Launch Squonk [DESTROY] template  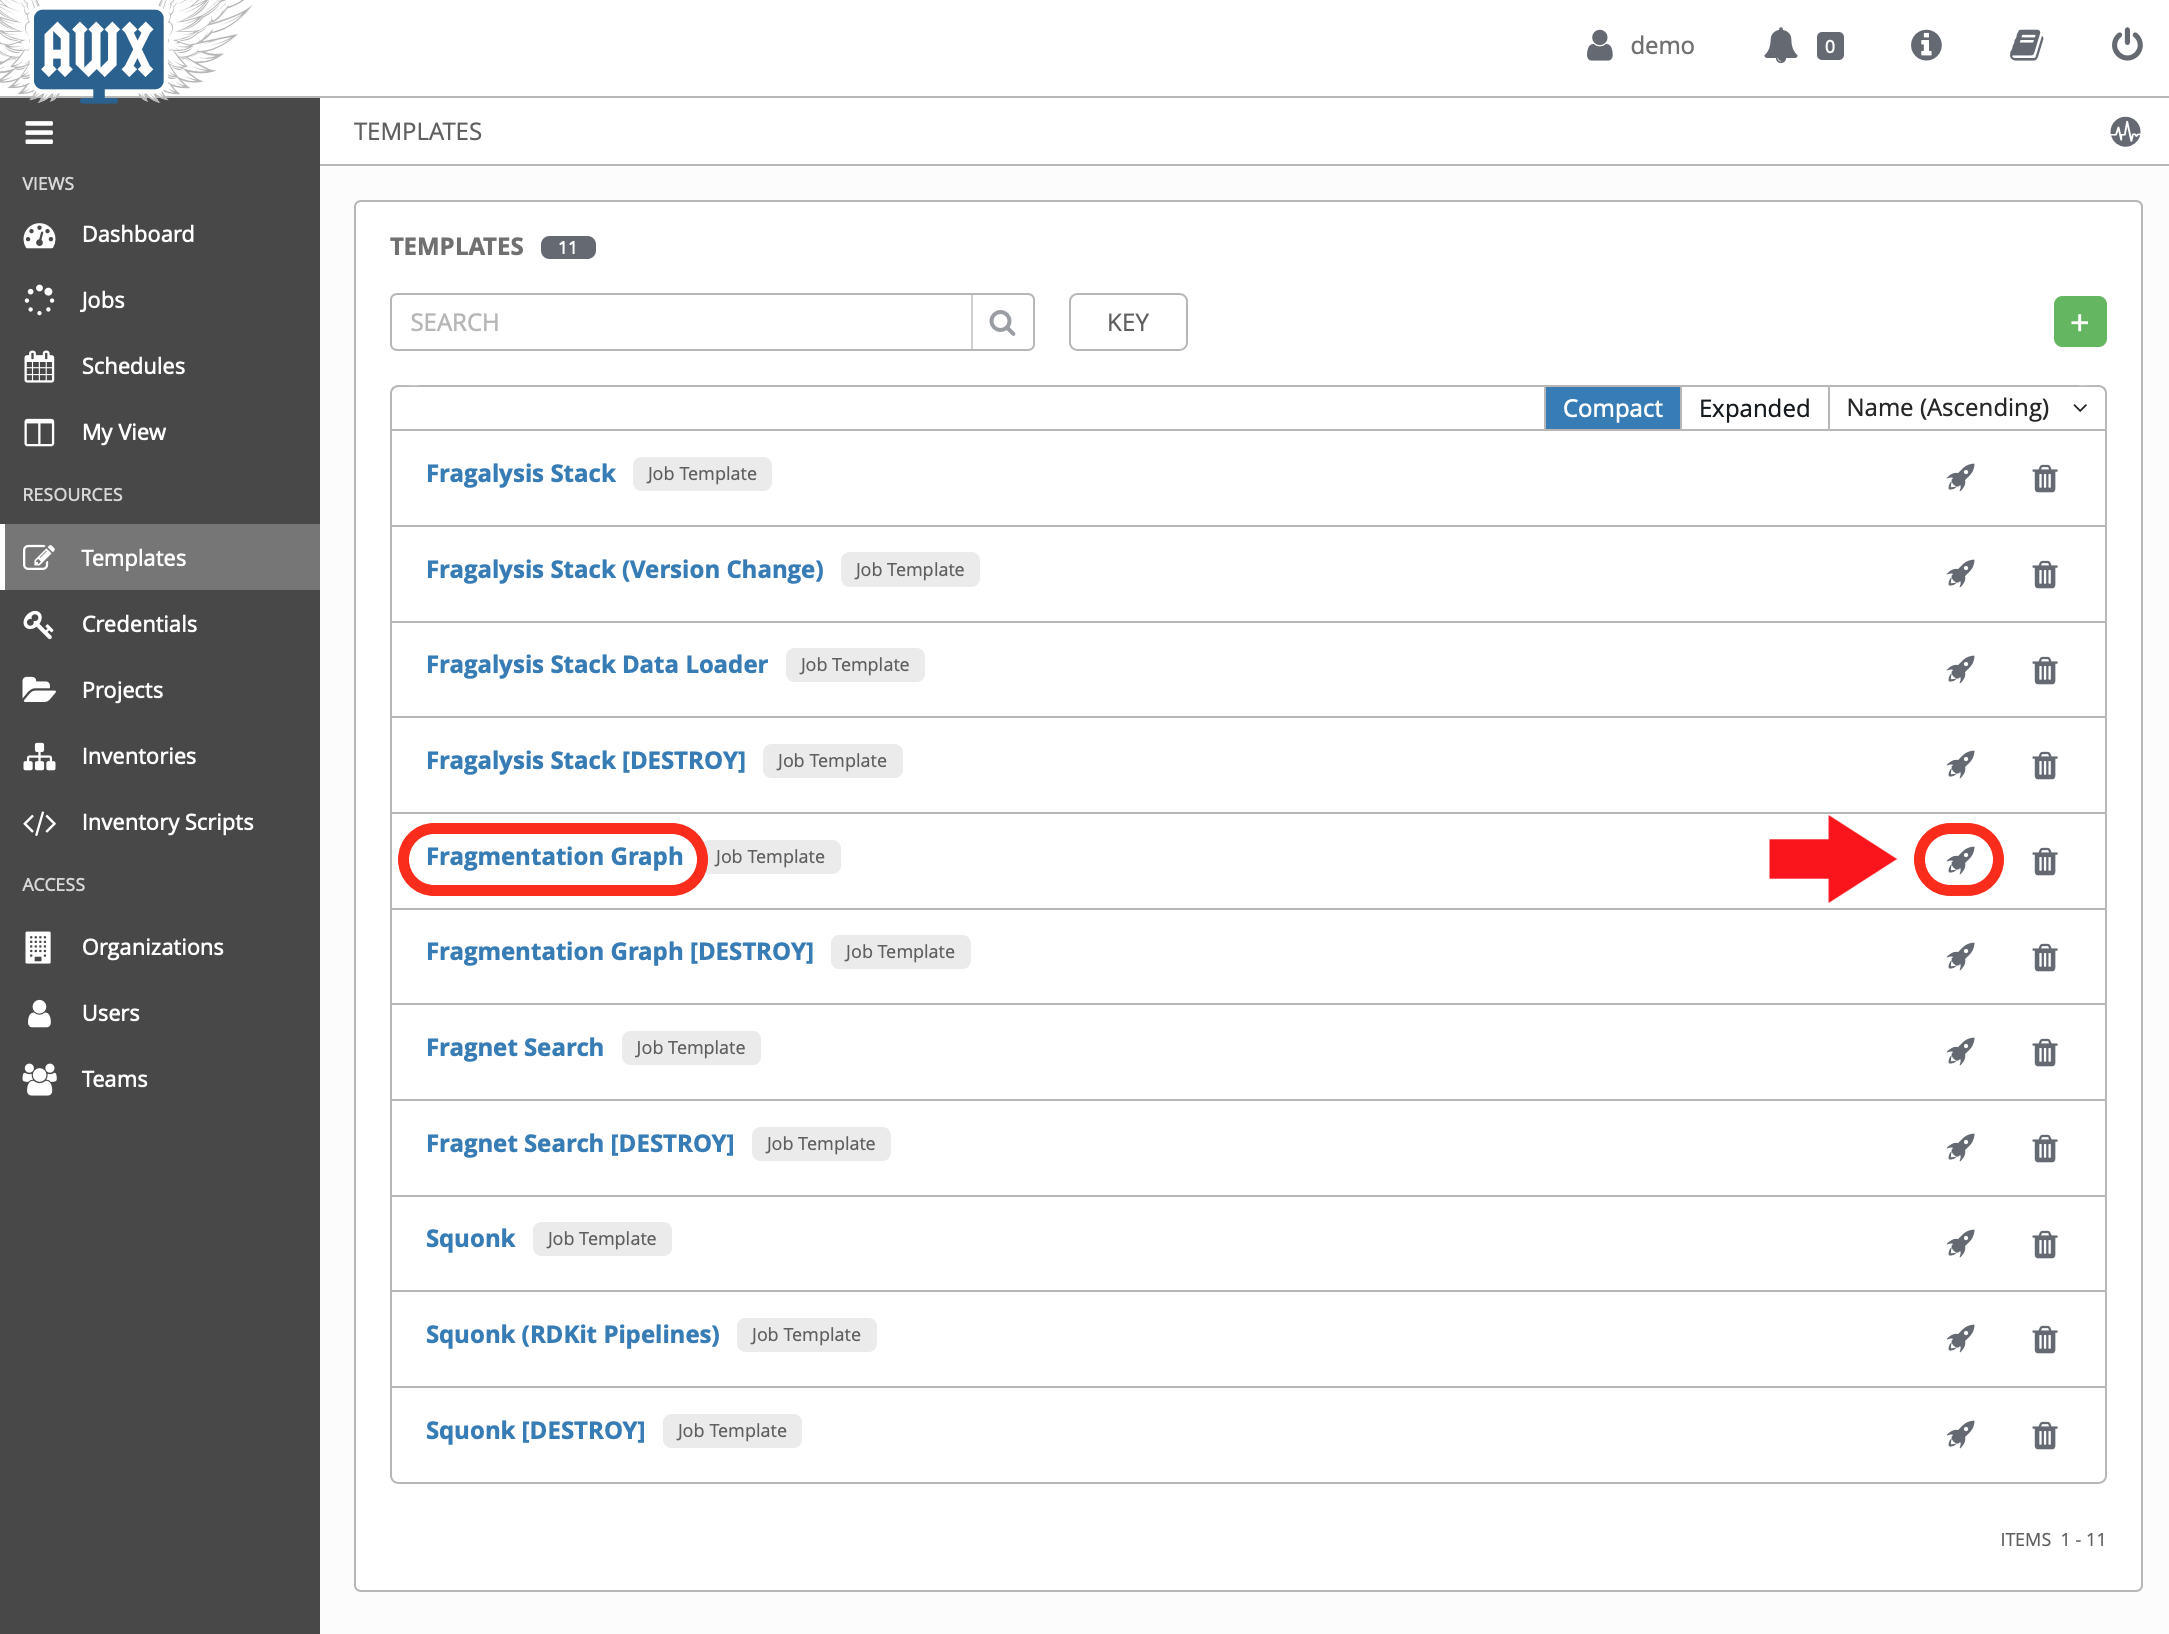coord(1960,1435)
